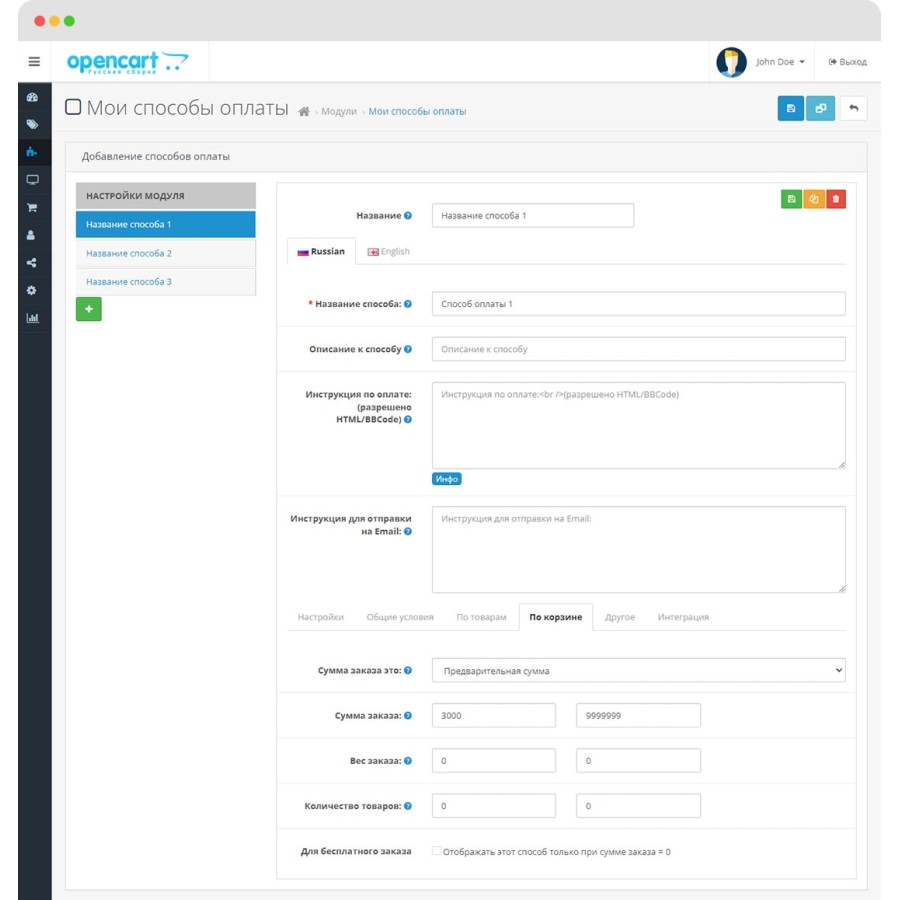Open the Reports chart sidebar icon
This screenshot has width=900, height=900.
click(32, 317)
